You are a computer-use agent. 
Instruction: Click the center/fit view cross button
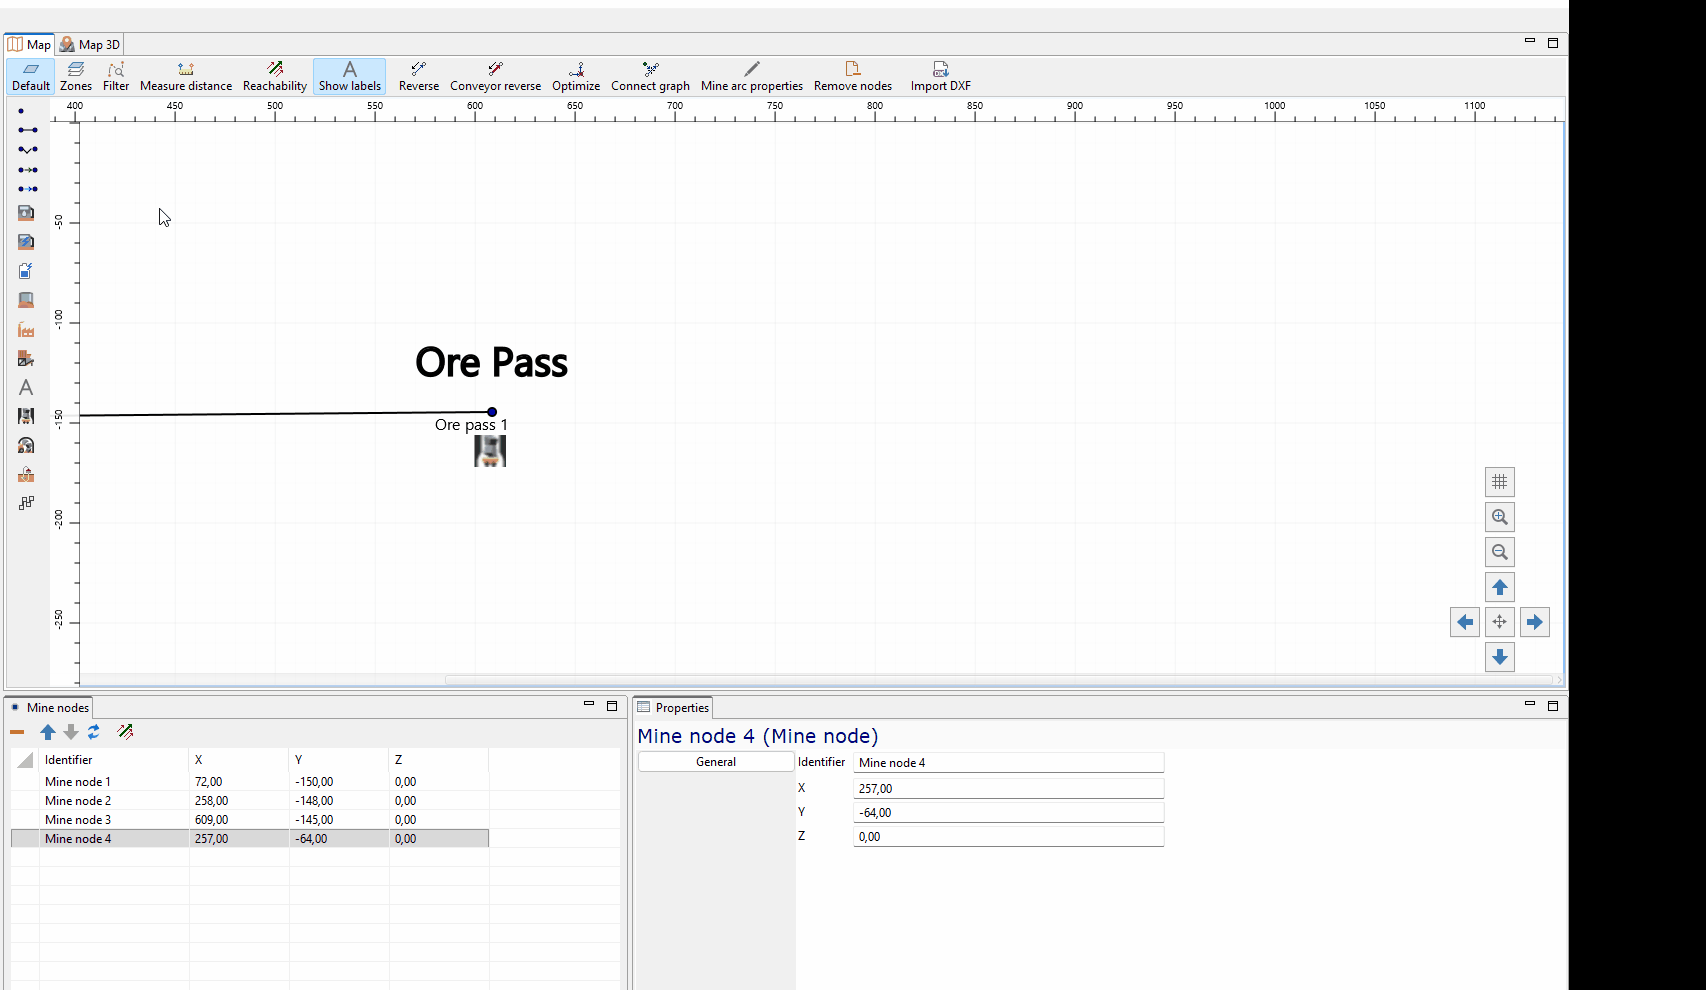[1500, 622]
